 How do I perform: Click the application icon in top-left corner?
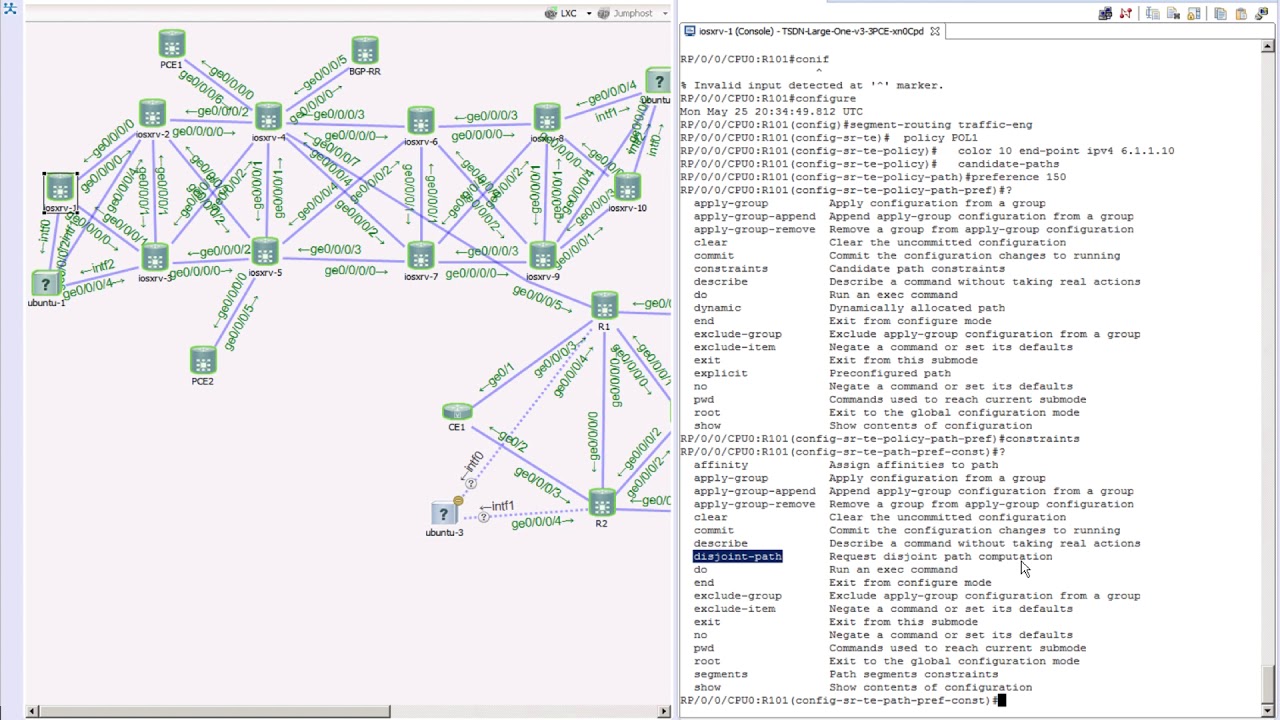pos(10,9)
